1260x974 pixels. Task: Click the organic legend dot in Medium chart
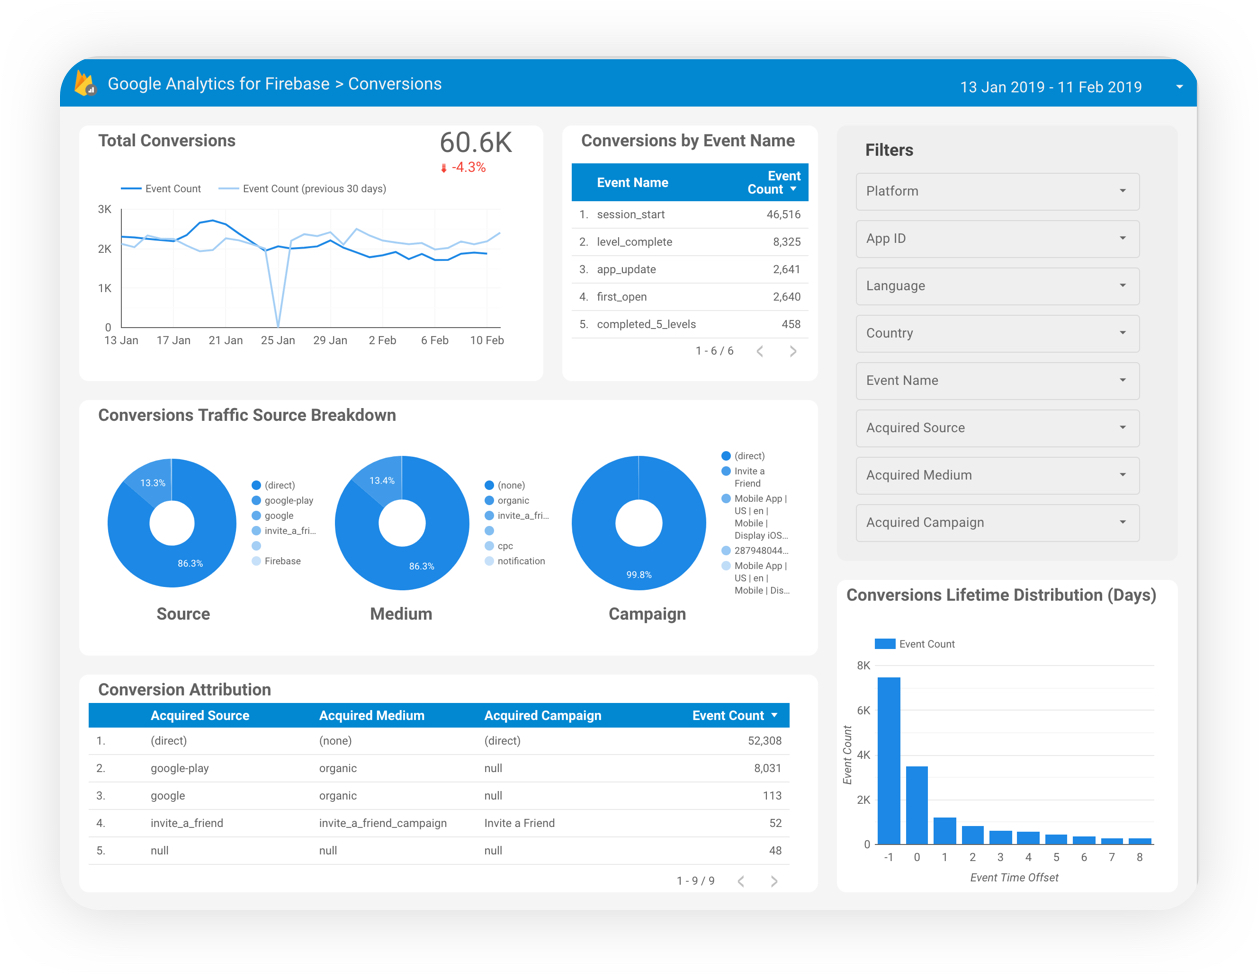tap(489, 500)
